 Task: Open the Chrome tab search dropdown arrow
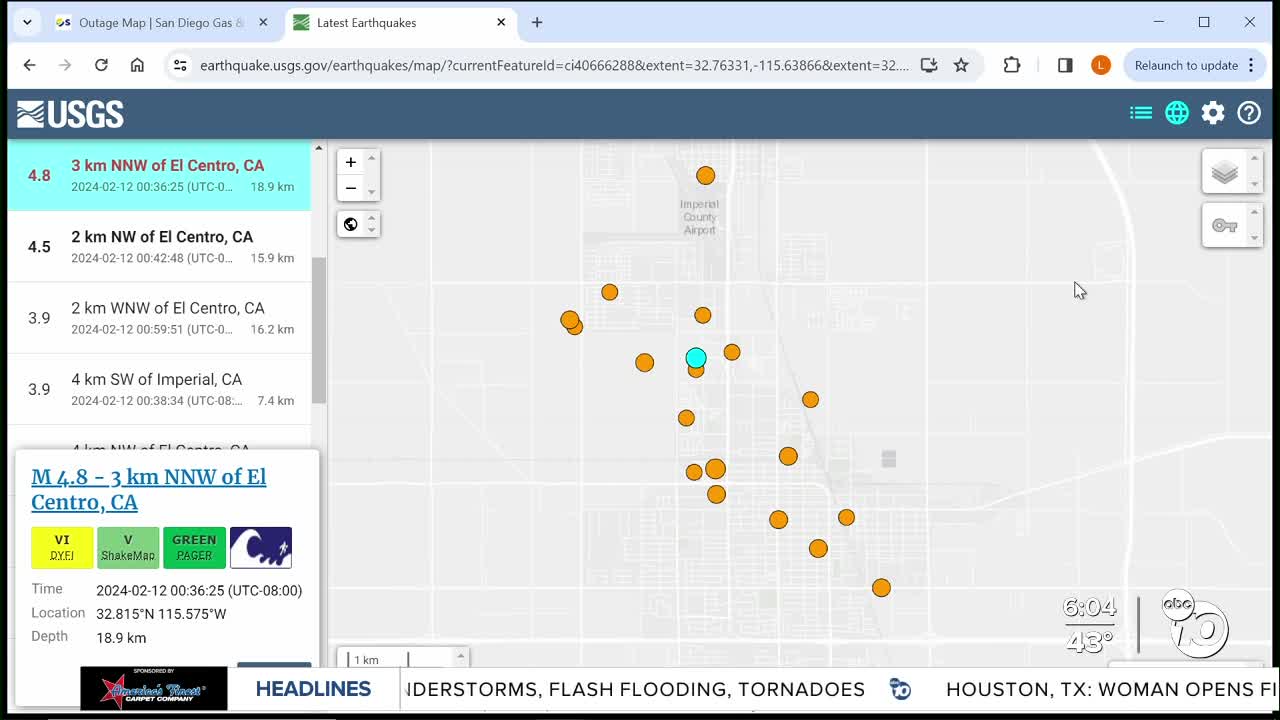tap(27, 22)
